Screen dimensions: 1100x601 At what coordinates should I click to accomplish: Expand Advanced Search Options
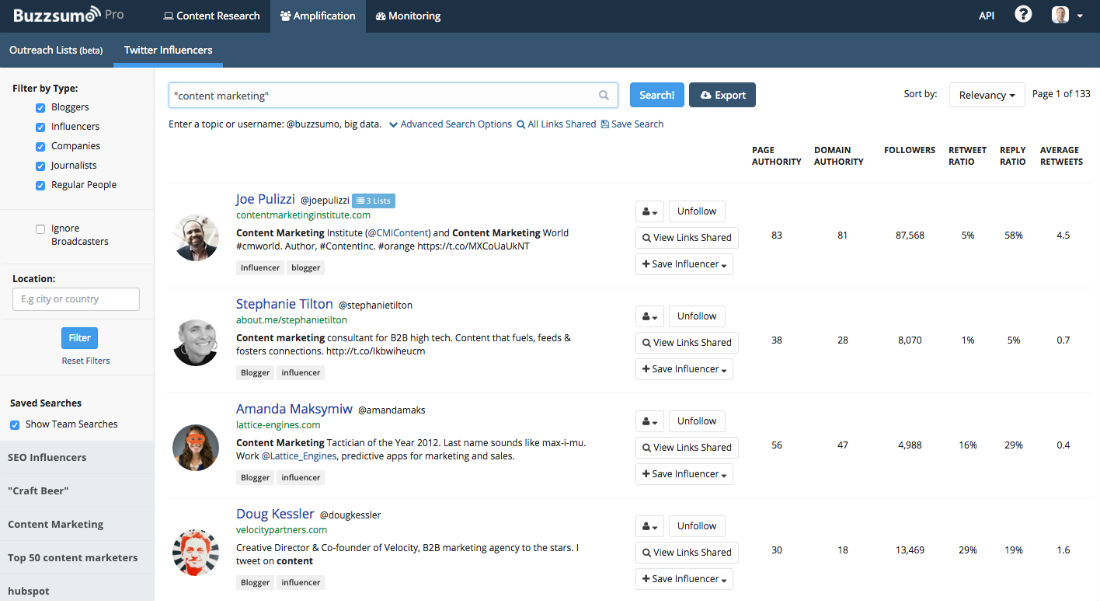pyautogui.click(x=450, y=124)
